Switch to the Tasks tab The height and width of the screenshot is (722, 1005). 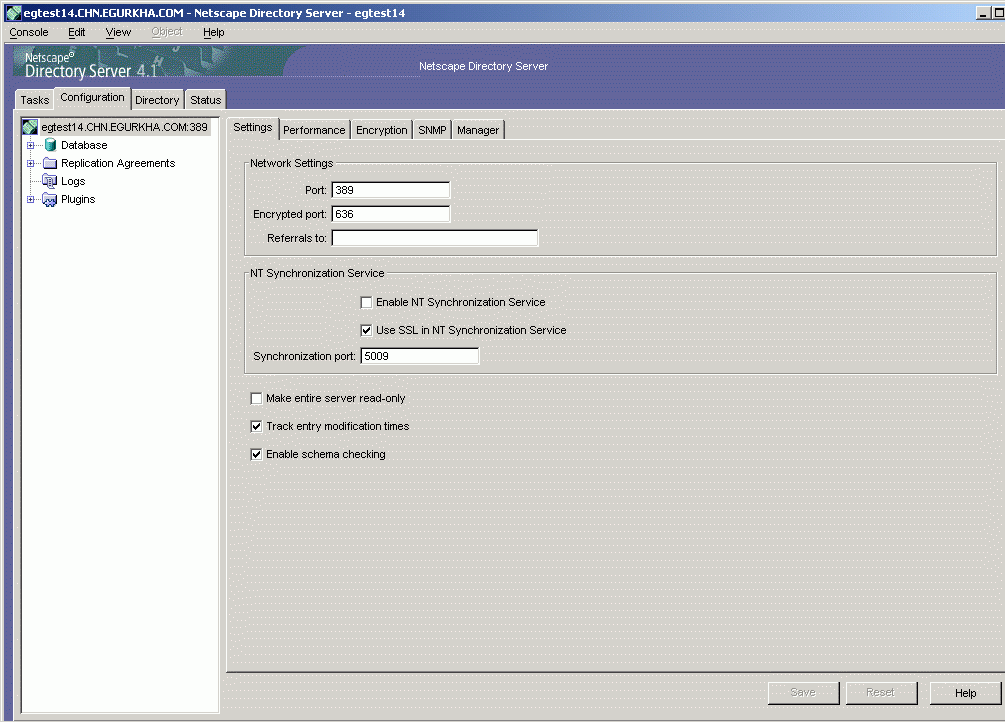pos(35,100)
